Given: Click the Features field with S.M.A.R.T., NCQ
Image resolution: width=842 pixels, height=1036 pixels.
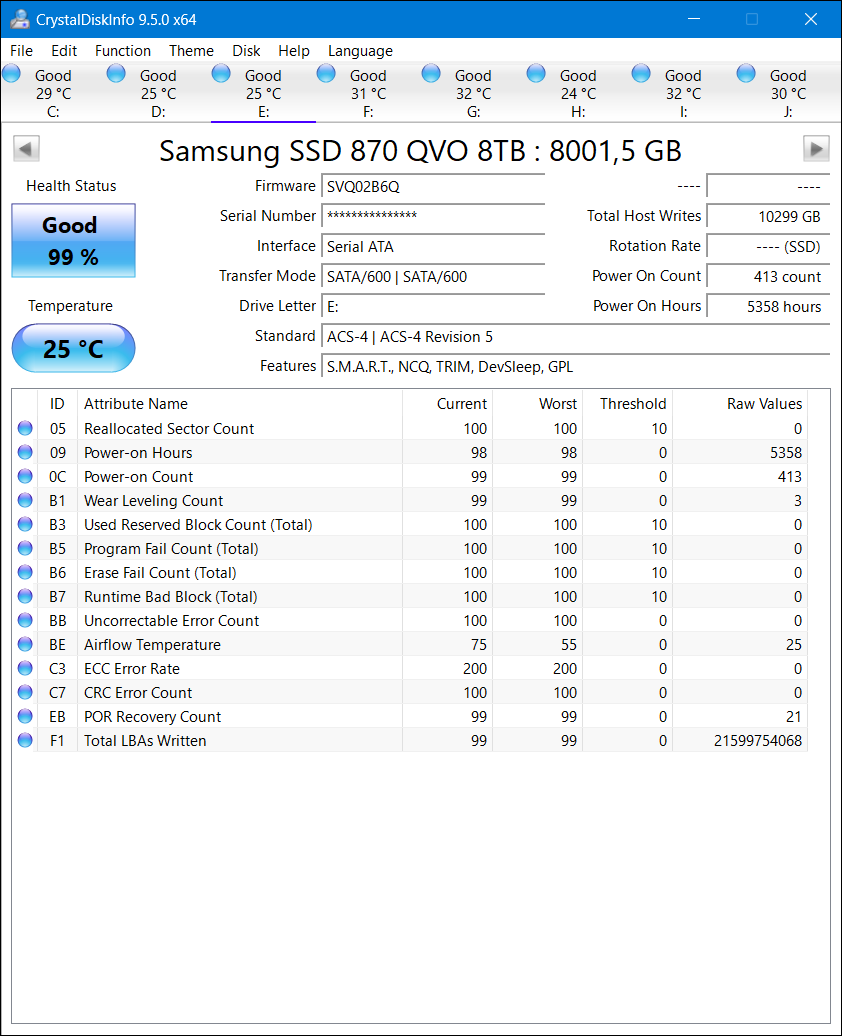Looking at the screenshot, I should click(x=576, y=367).
